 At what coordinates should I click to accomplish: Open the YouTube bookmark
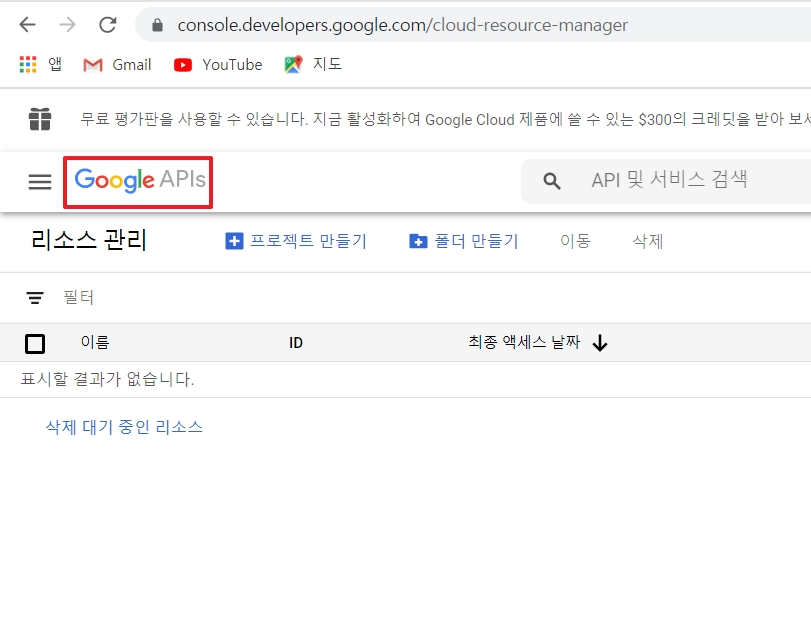point(218,65)
